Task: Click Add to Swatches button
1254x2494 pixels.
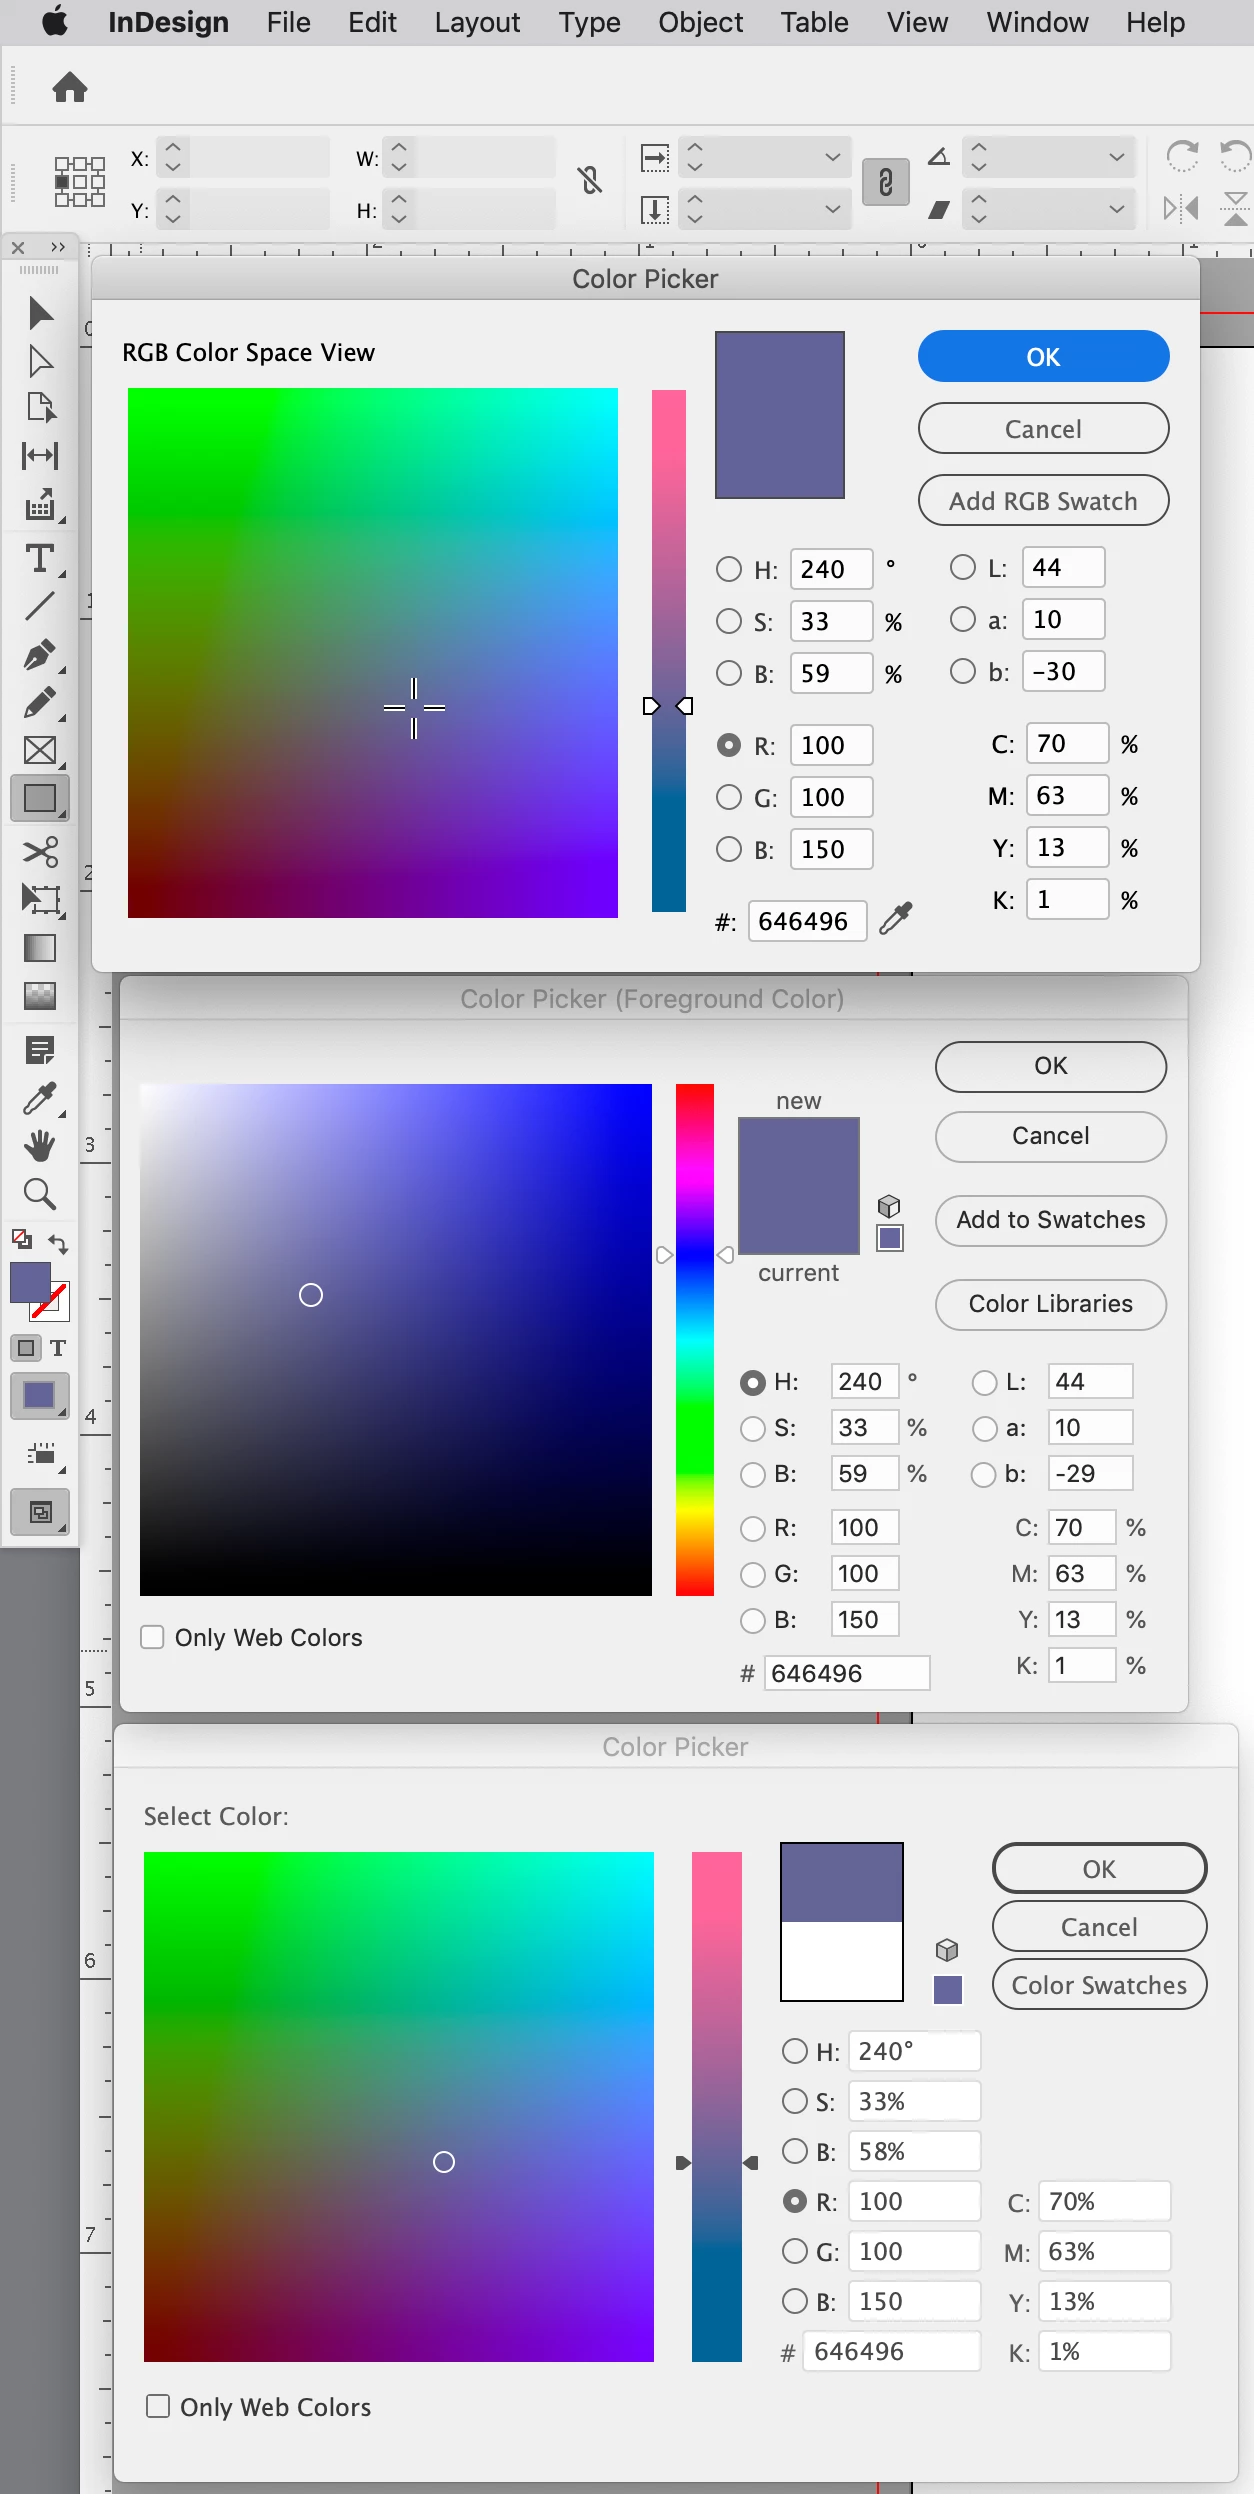Action: pyautogui.click(x=1050, y=1220)
